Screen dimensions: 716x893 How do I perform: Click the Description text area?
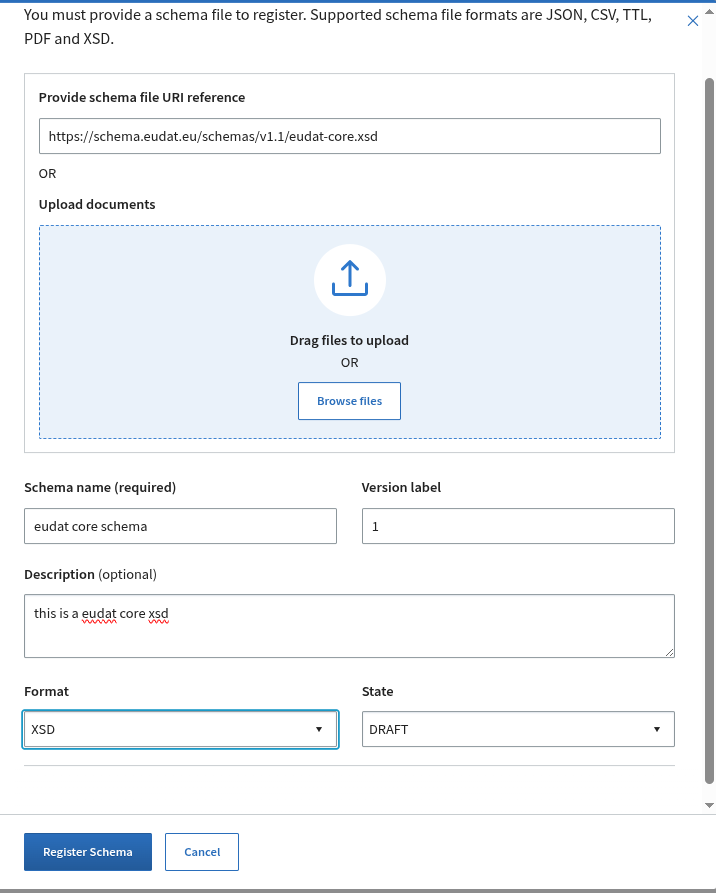349,626
